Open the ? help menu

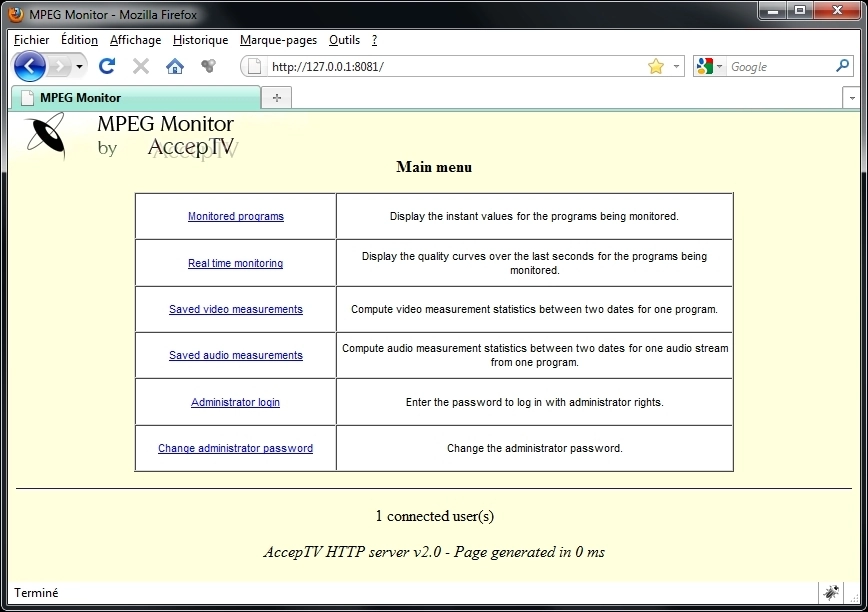(x=374, y=40)
